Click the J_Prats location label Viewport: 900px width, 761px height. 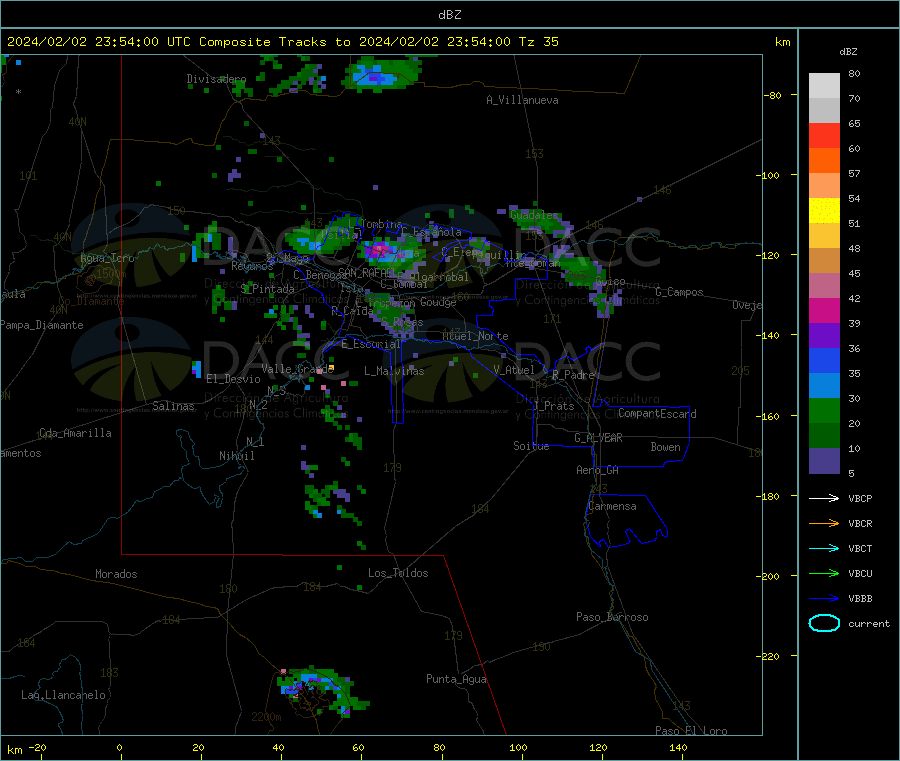point(554,406)
